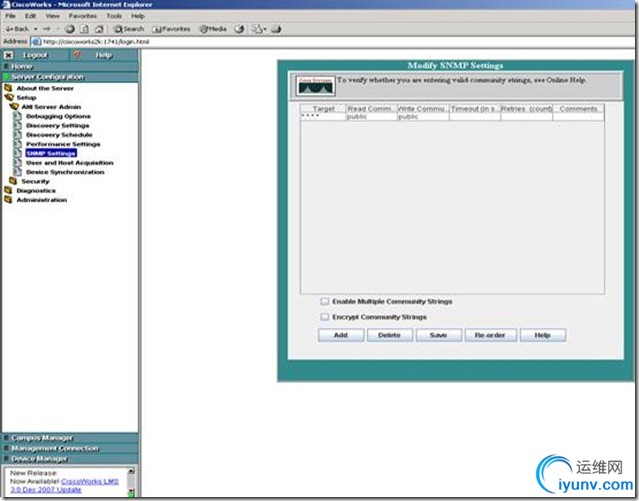Select User and Host Acquisition

click(70, 163)
